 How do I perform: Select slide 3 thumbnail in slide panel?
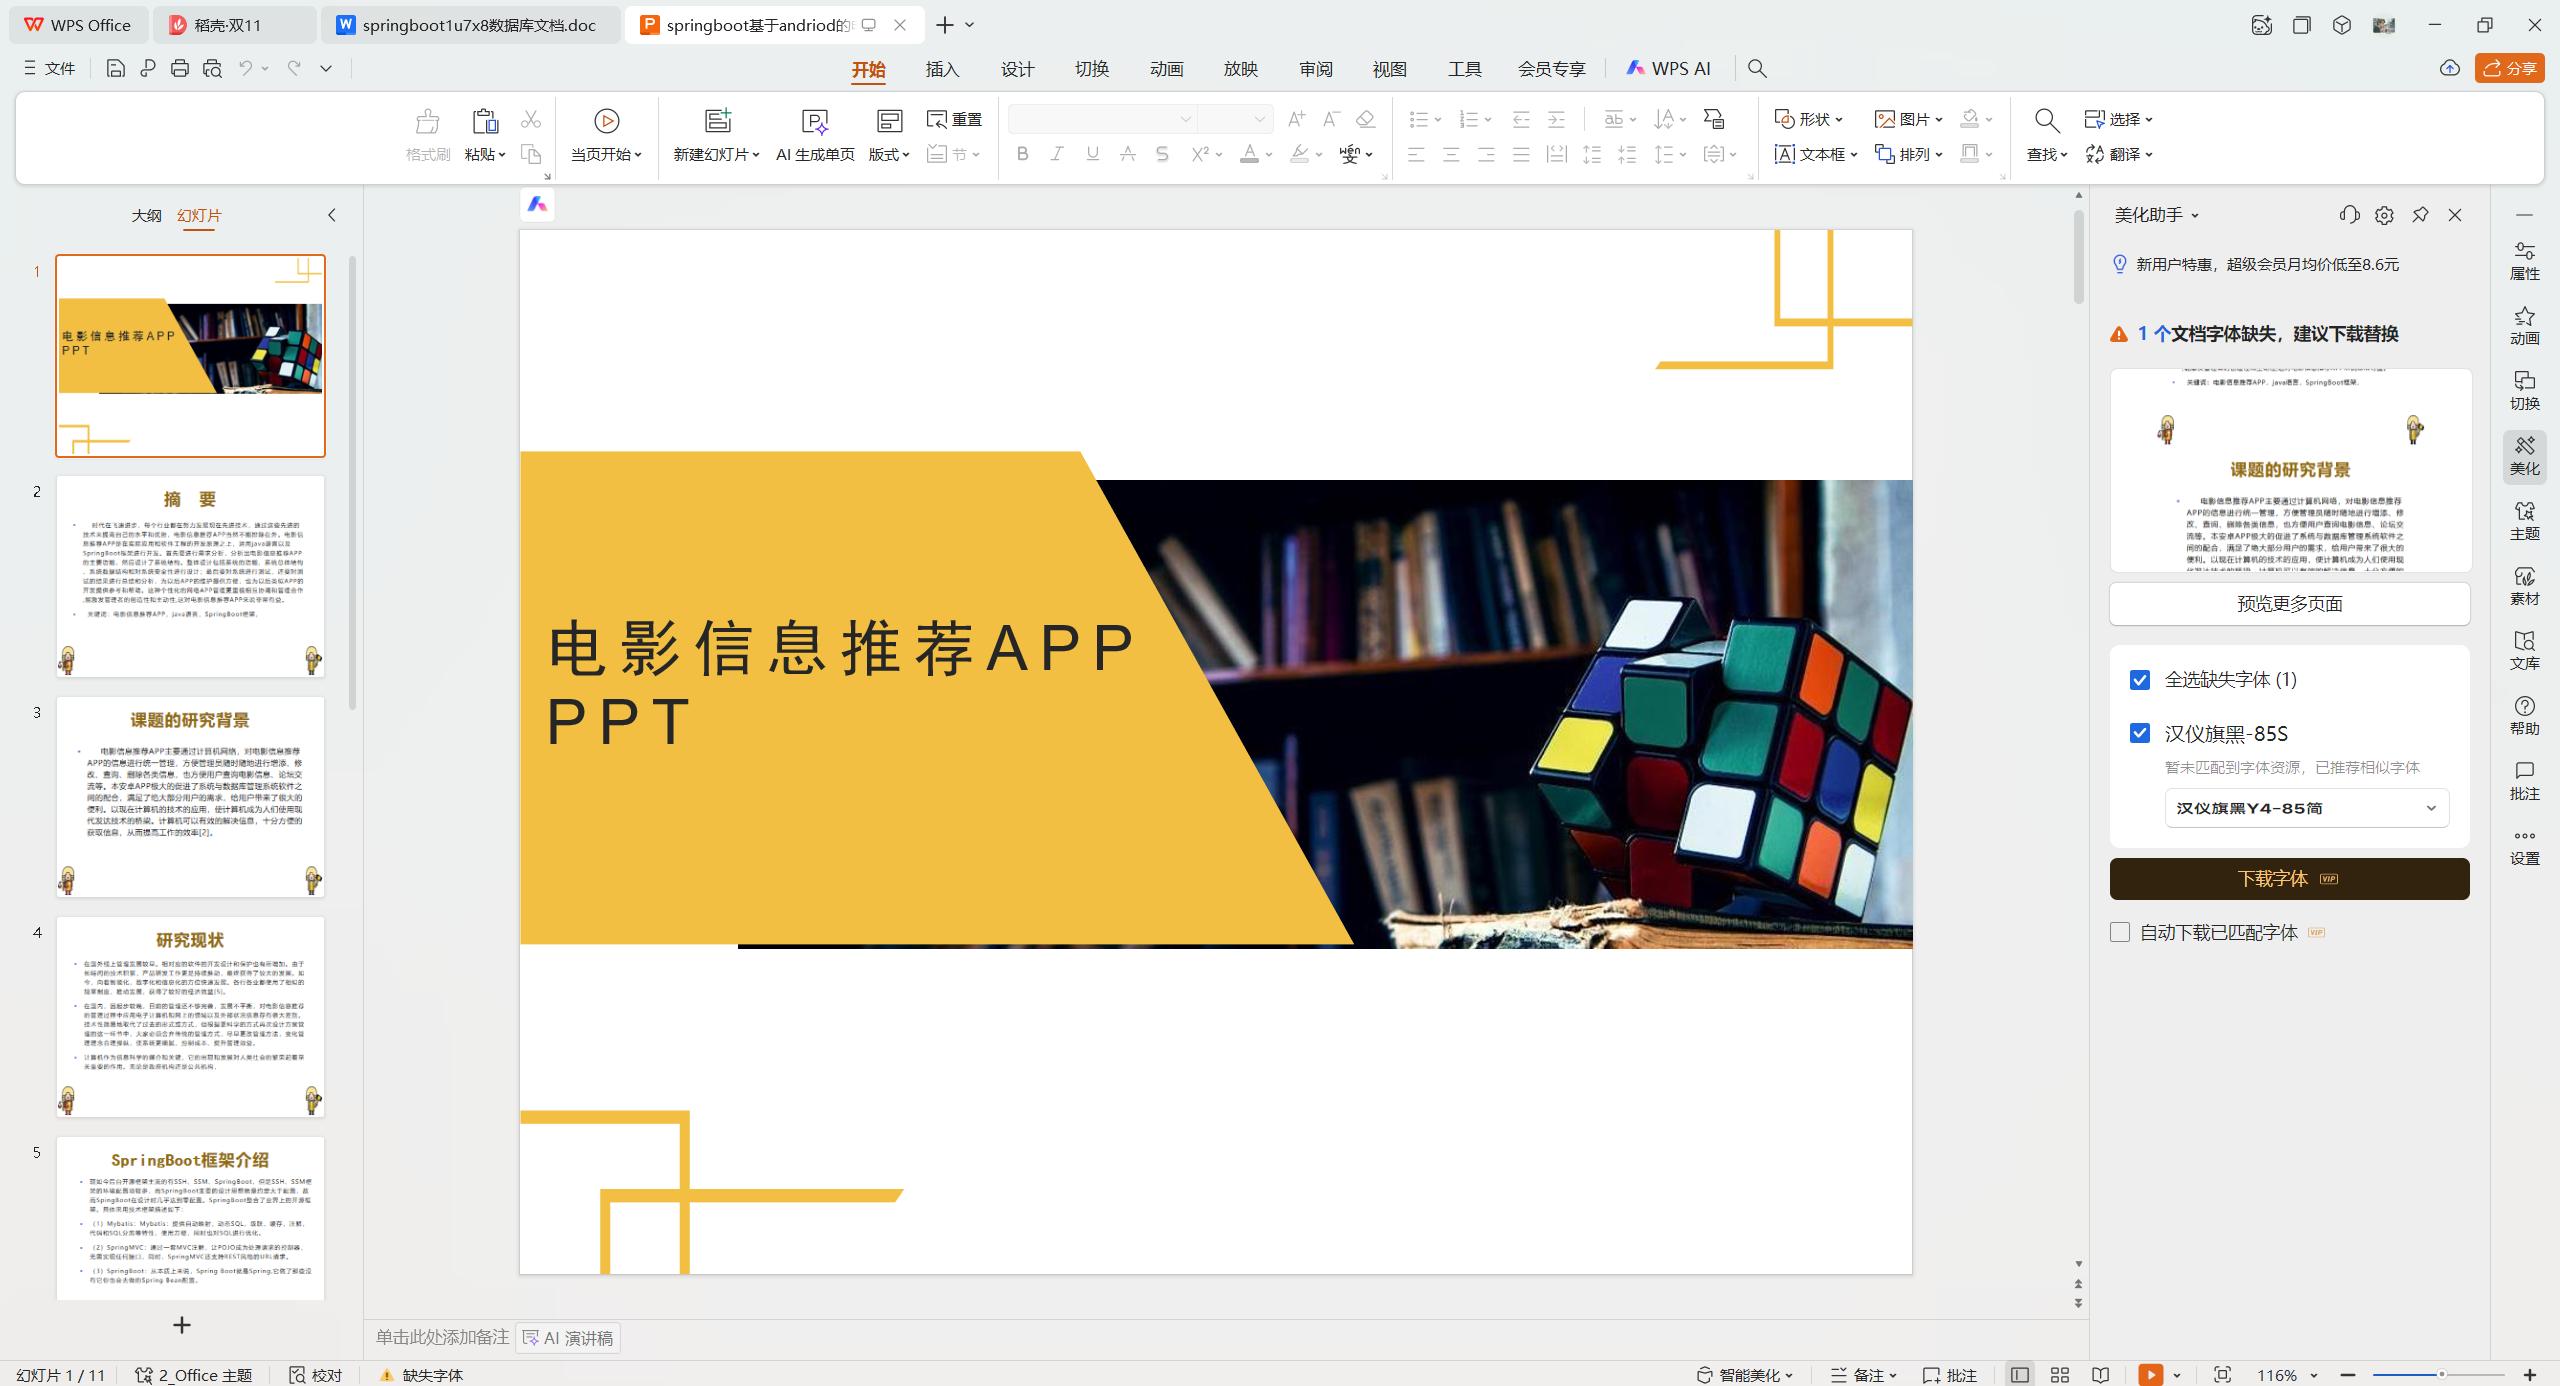(190, 797)
